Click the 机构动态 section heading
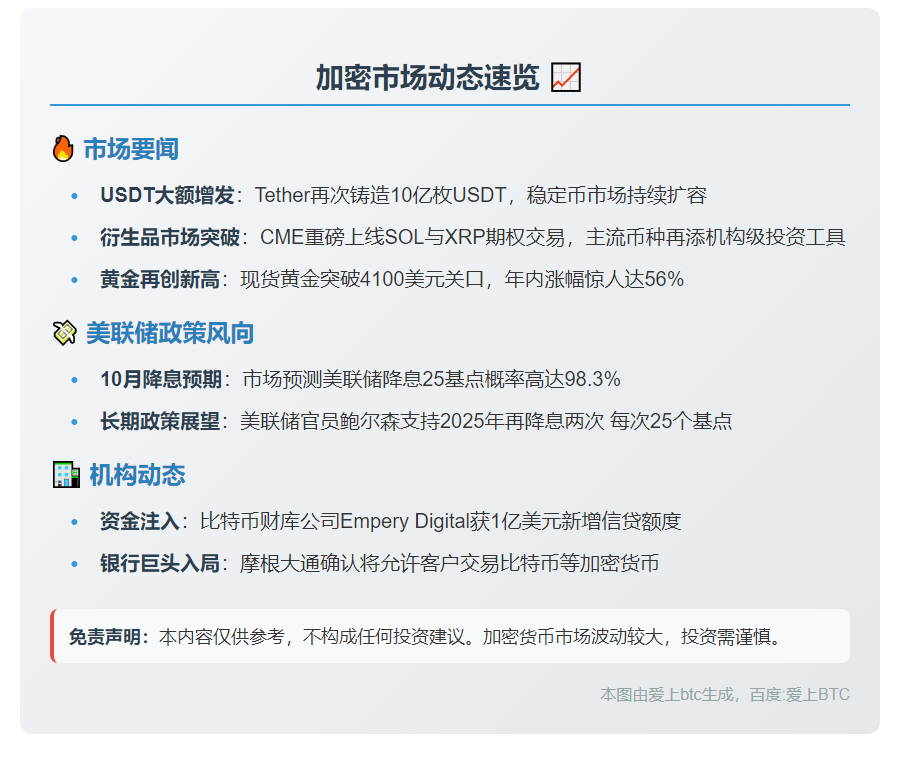 (137, 475)
